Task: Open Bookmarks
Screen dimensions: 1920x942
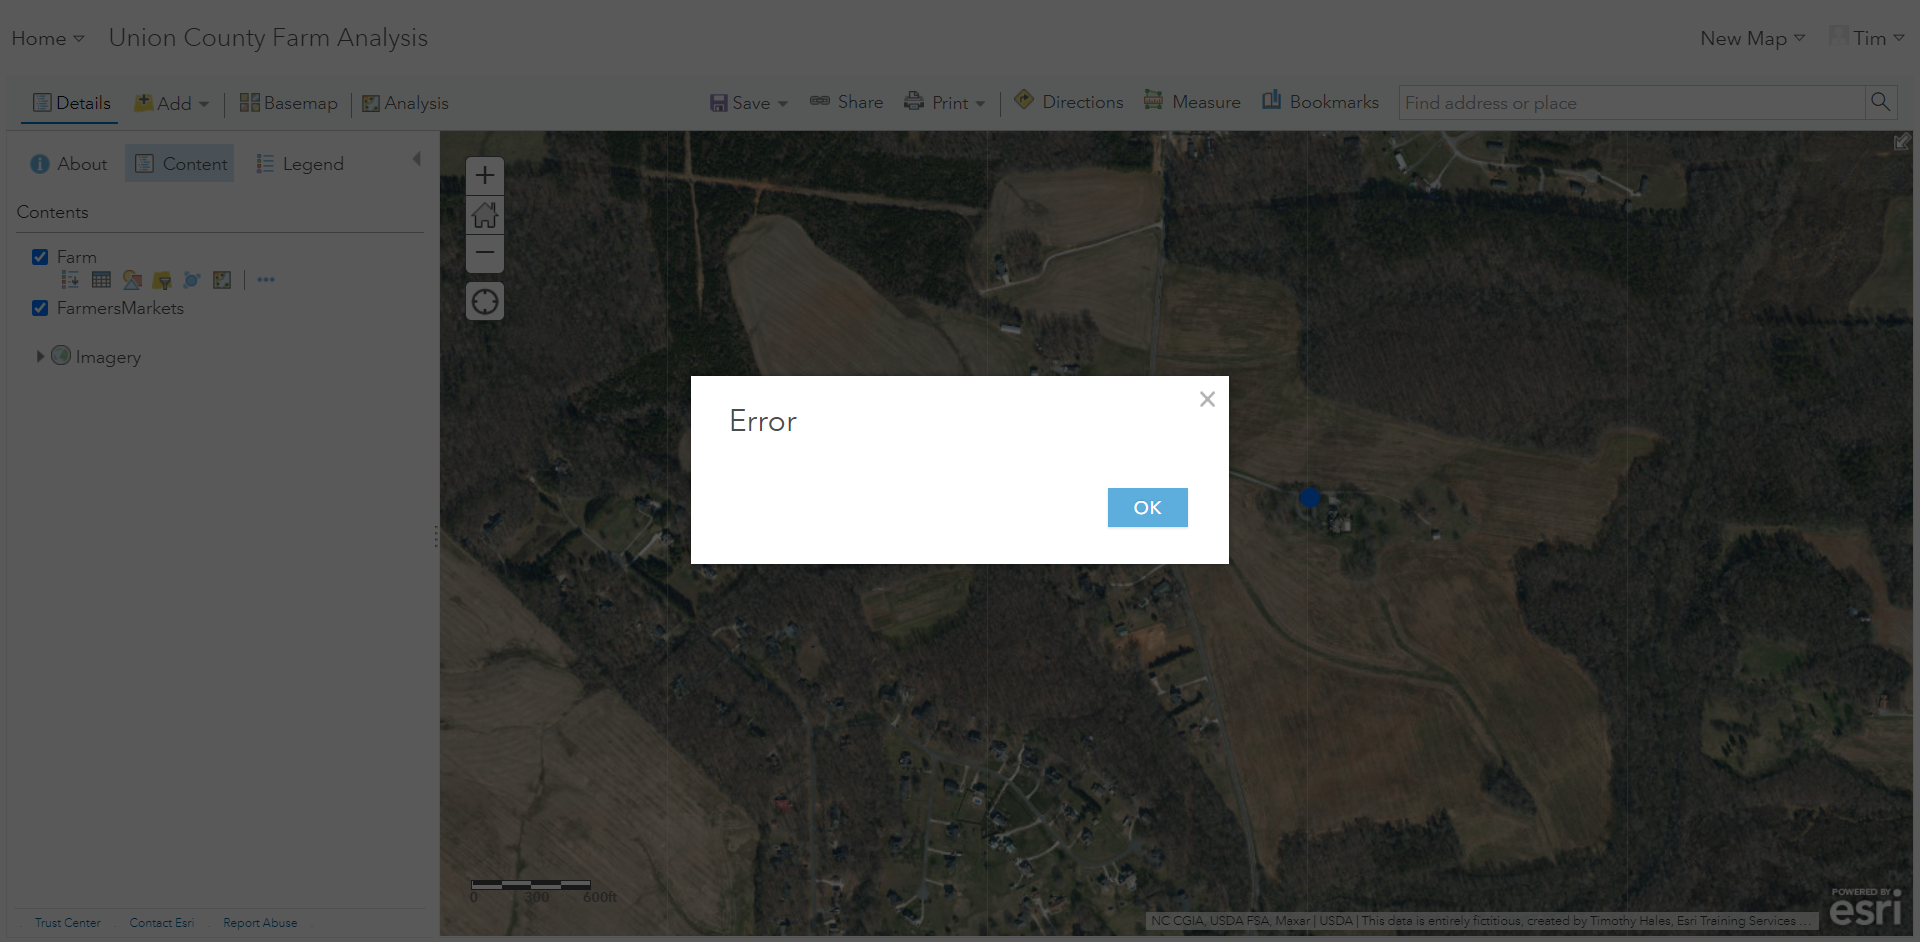Action: tap(1319, 101)
